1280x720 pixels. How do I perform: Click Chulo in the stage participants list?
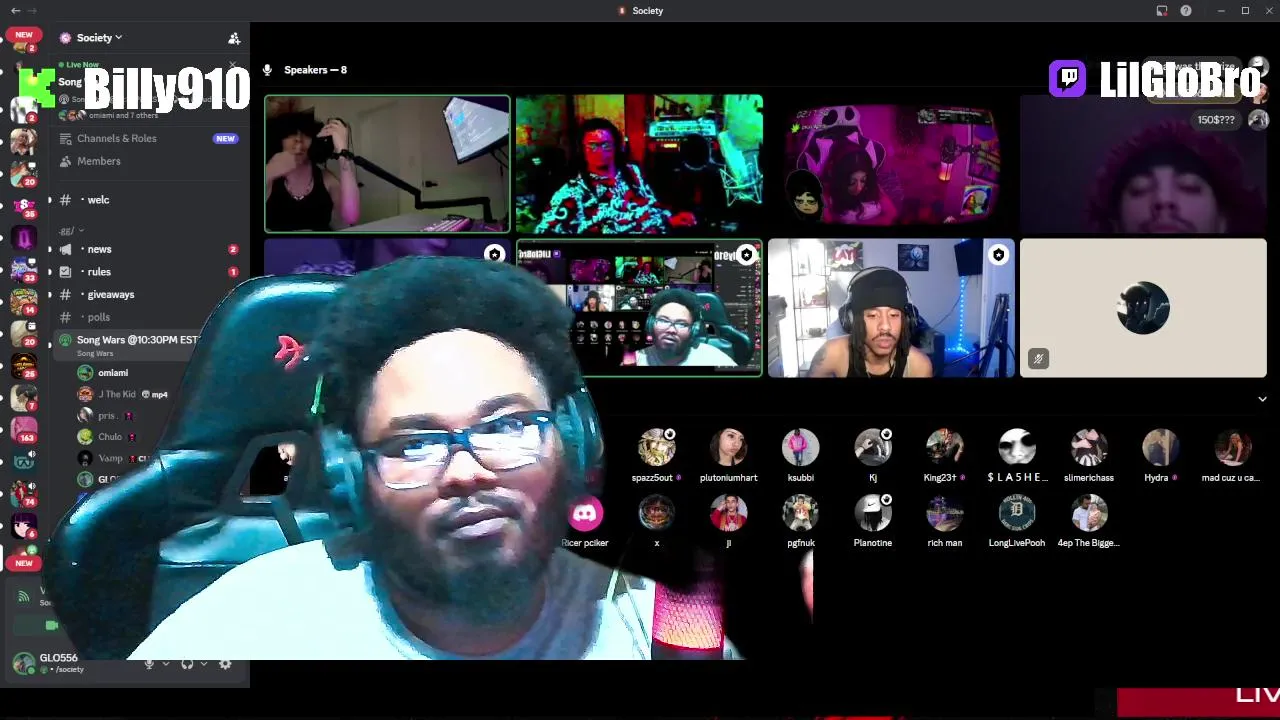pos(110,436)
